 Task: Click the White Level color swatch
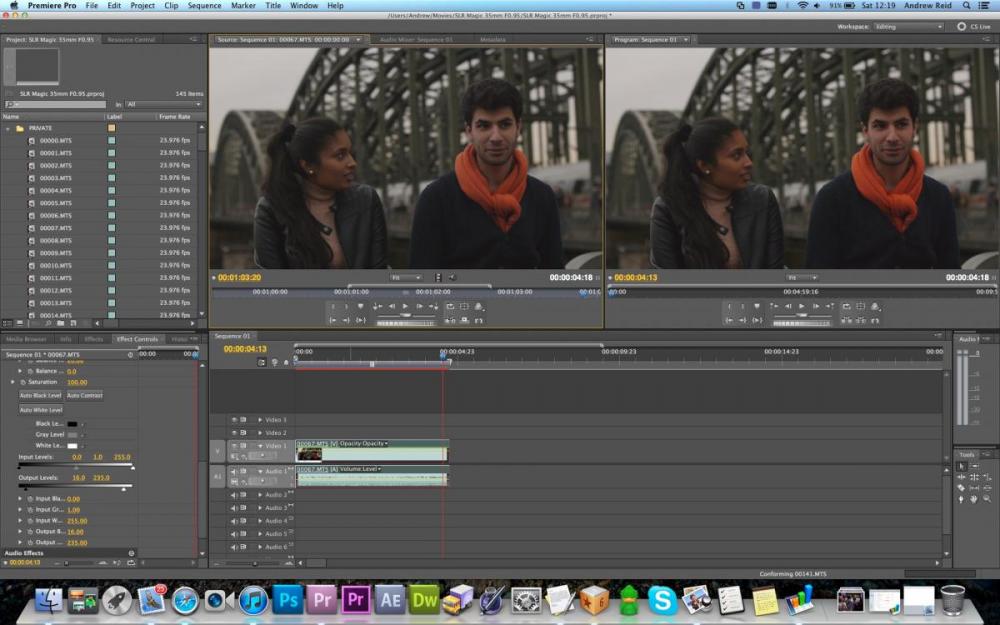point(73,445)
